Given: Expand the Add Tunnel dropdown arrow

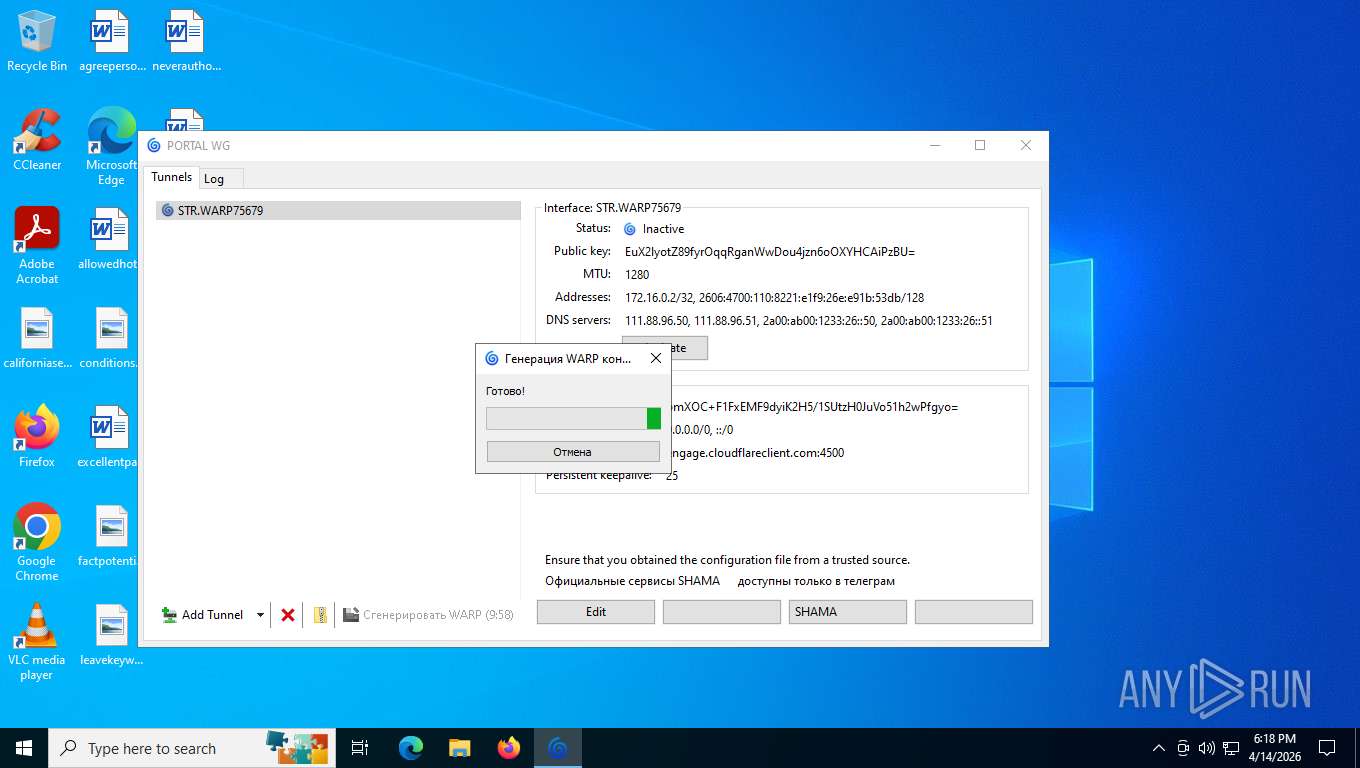Looking at the screenshot, I should pyautogui.click(x=260, y=615).
